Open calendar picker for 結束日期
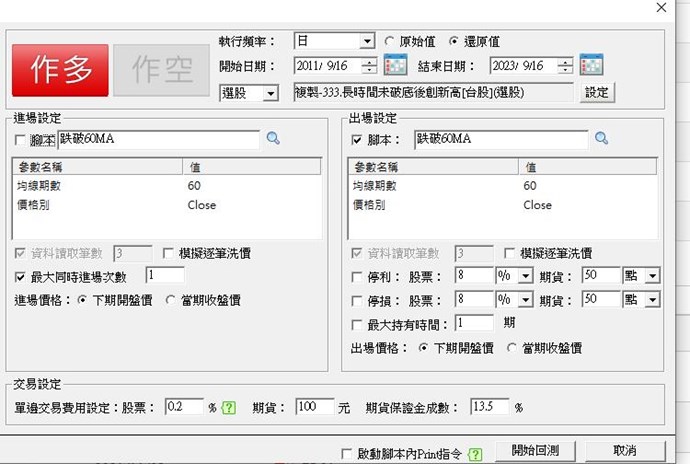This screenshot has width=690, height=464. coord(591,65)
